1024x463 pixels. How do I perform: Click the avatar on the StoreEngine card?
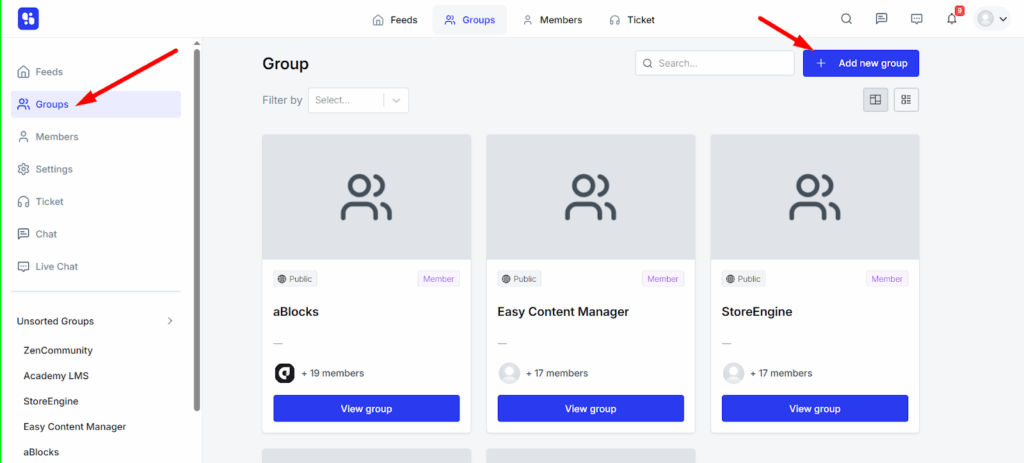[733, 374]
